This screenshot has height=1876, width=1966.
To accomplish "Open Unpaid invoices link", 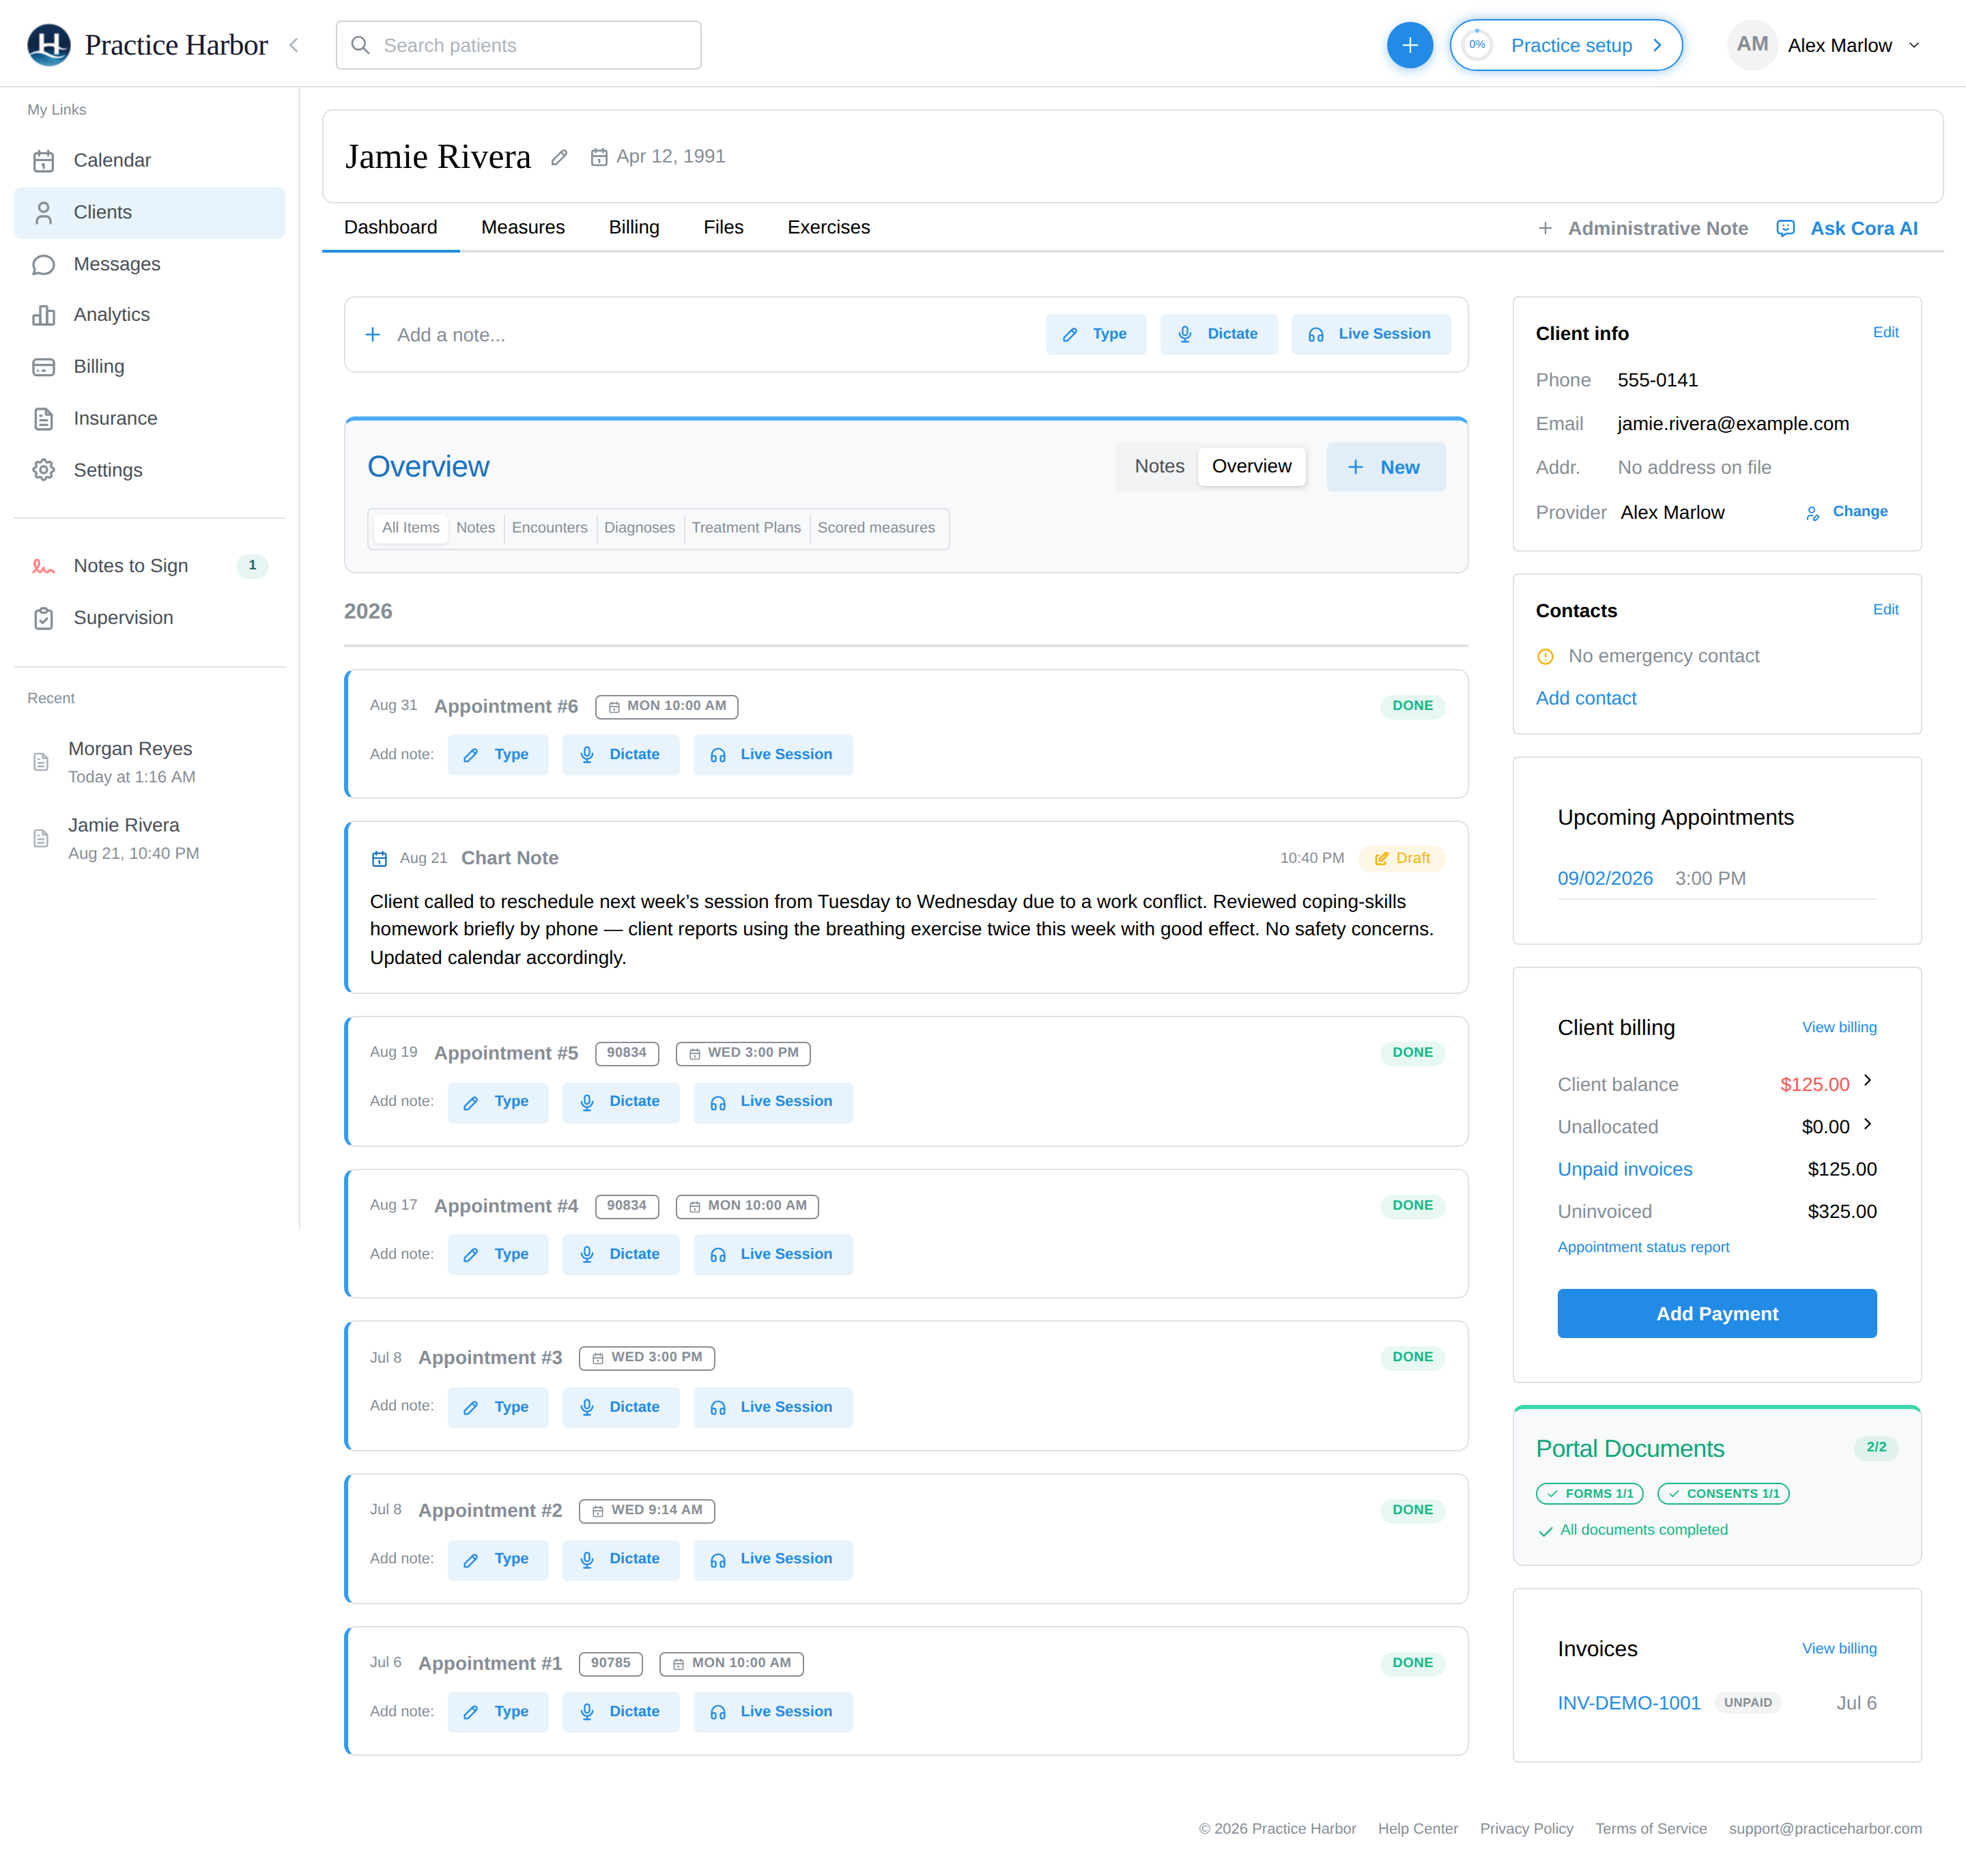I will tap(1624, 1169).
